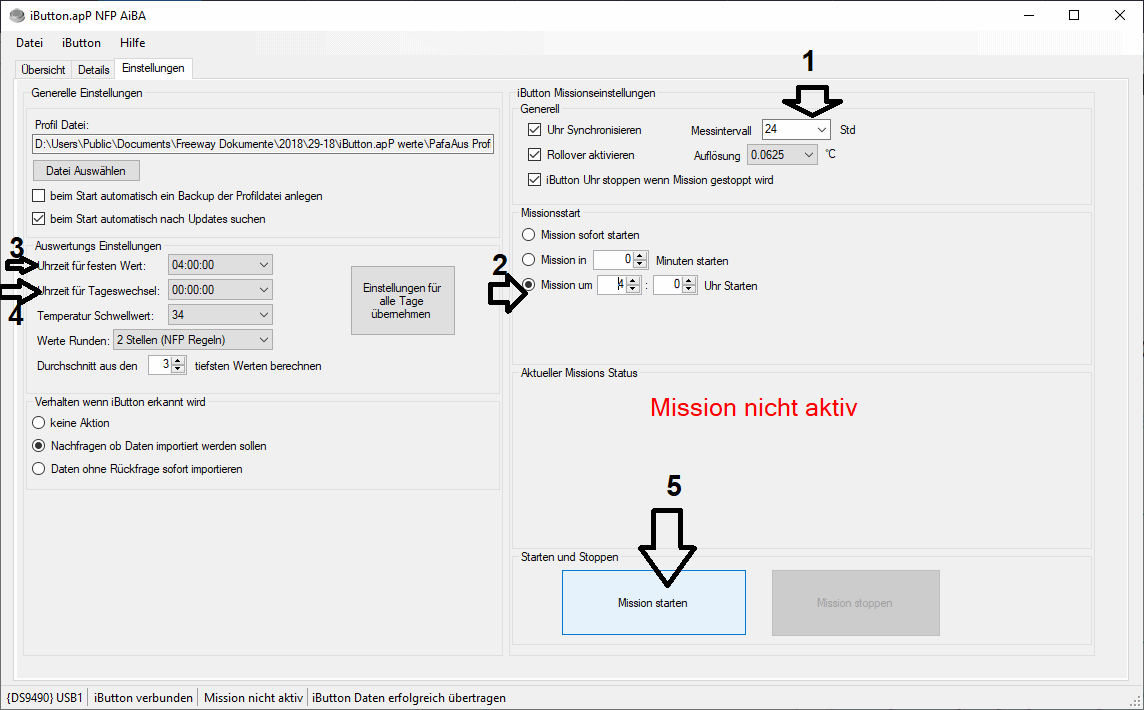
Task: Uncheck the Rollover aktivieren checkbox
Action: click(534, 155)
